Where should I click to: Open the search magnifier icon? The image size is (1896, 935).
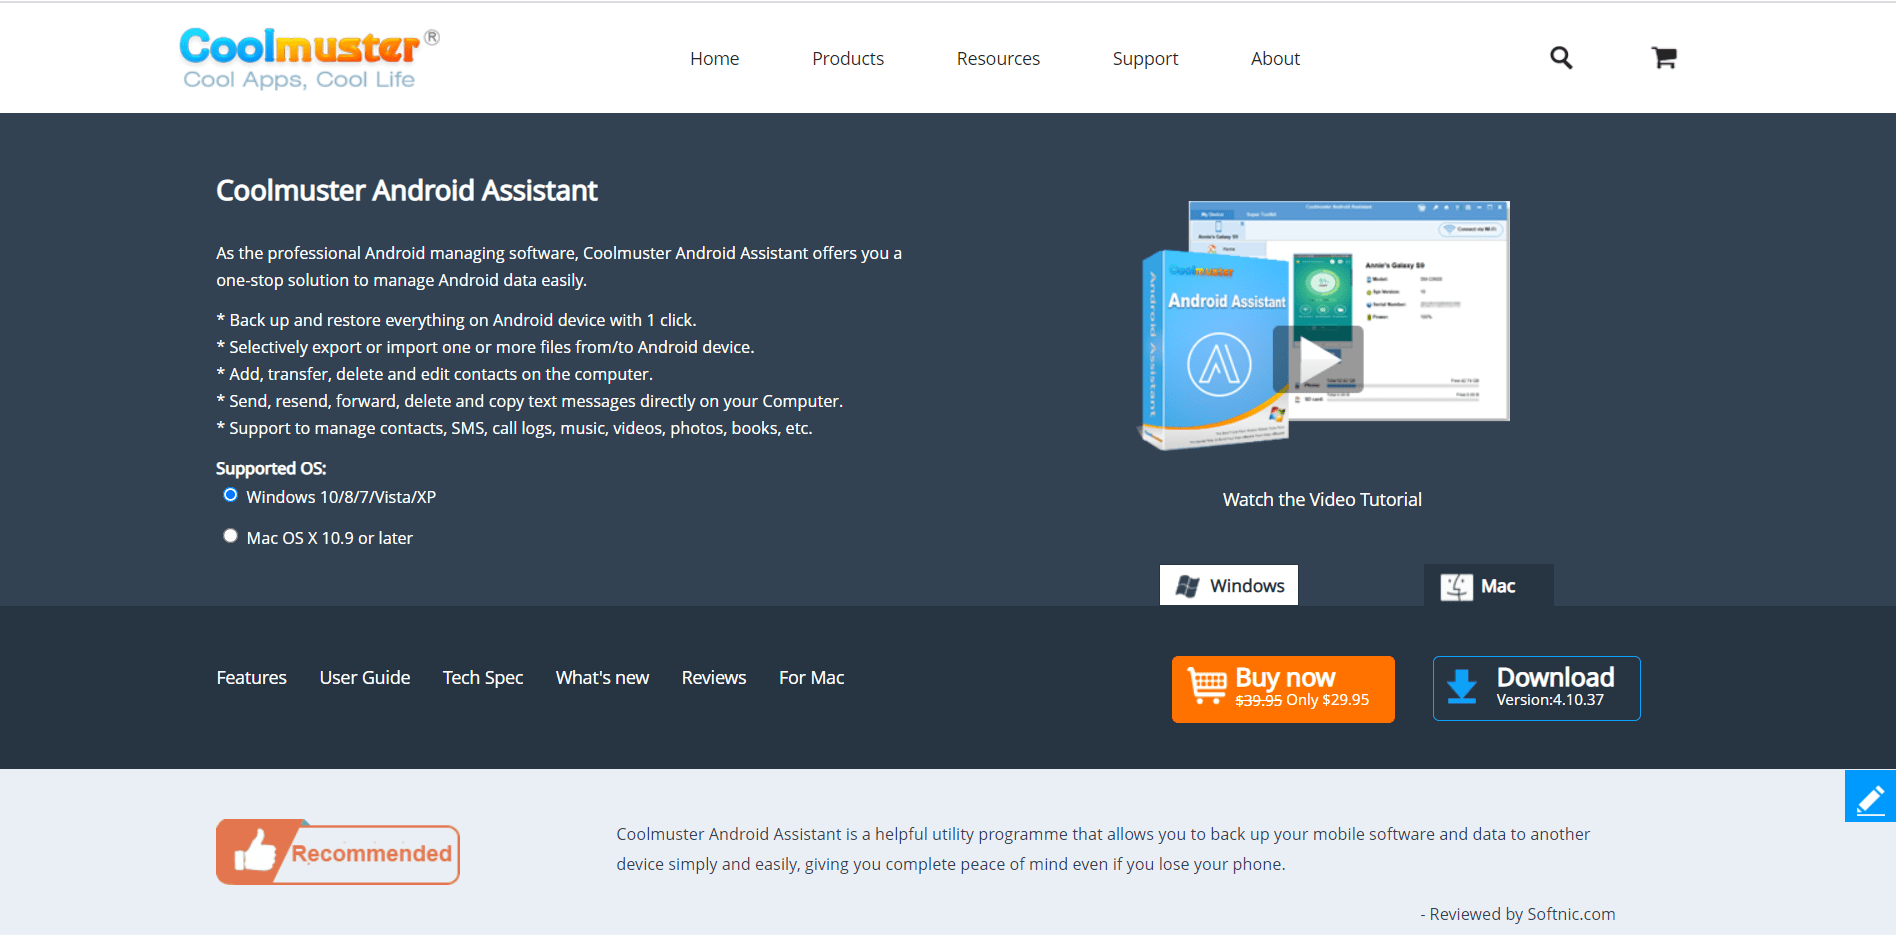1561,58
